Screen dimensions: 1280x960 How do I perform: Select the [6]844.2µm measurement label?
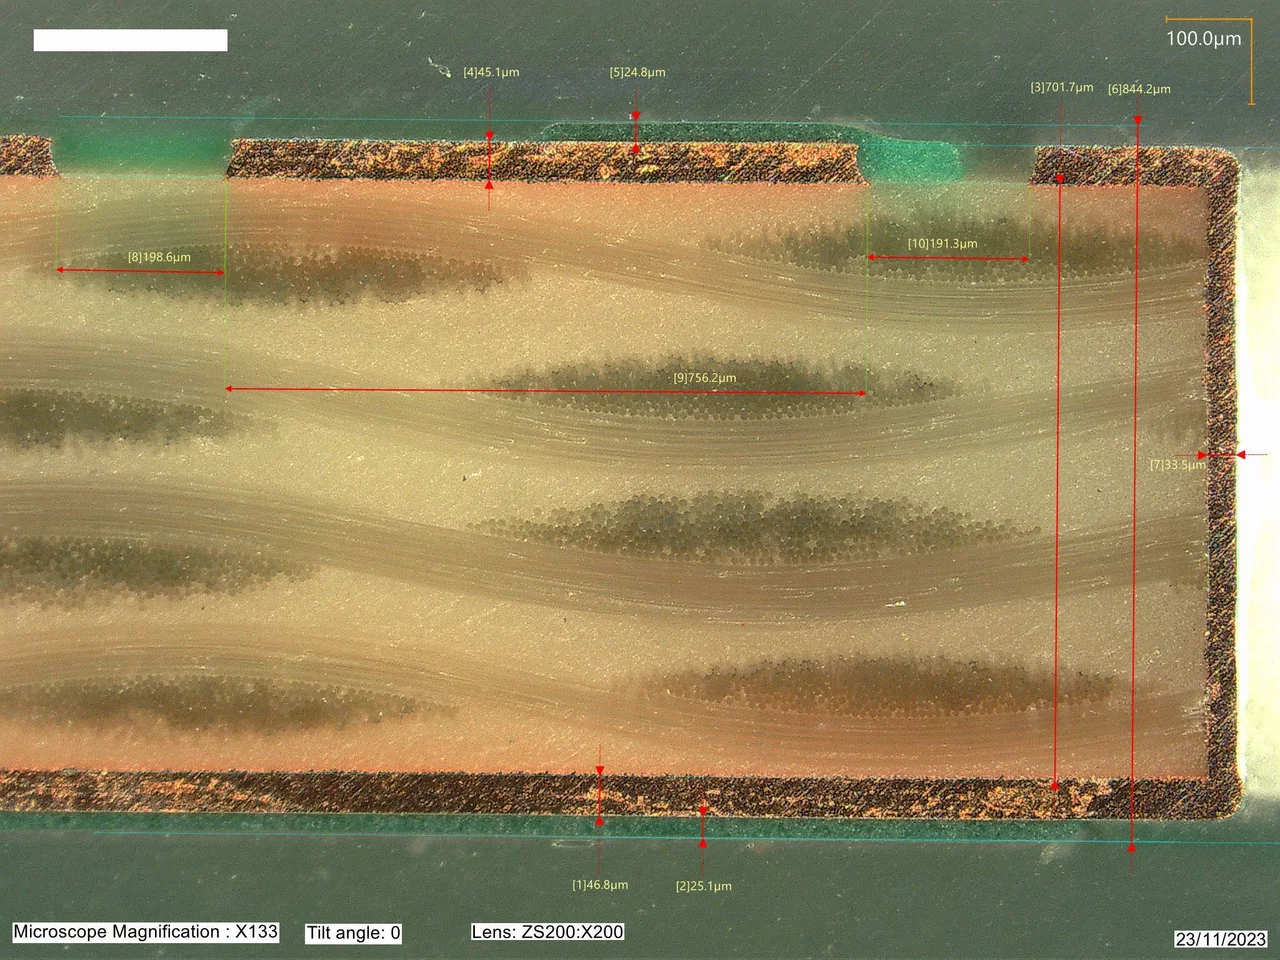pos(1139,89)
